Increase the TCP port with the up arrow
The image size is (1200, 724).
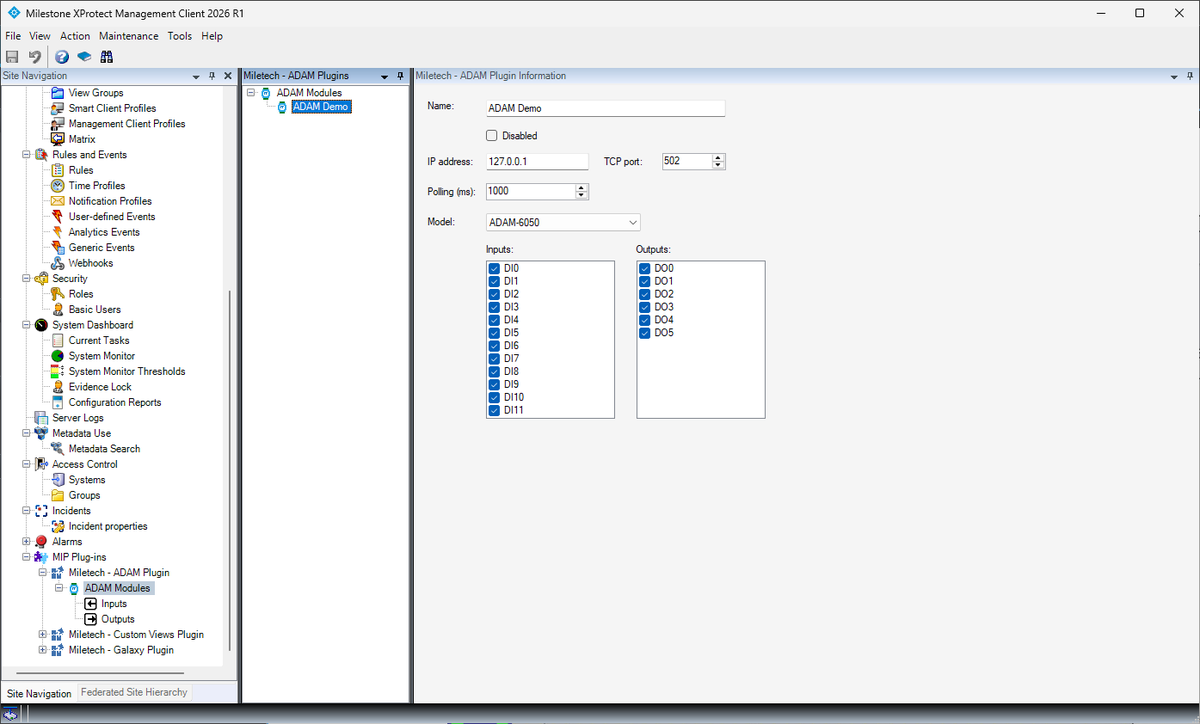click(718, 158)
